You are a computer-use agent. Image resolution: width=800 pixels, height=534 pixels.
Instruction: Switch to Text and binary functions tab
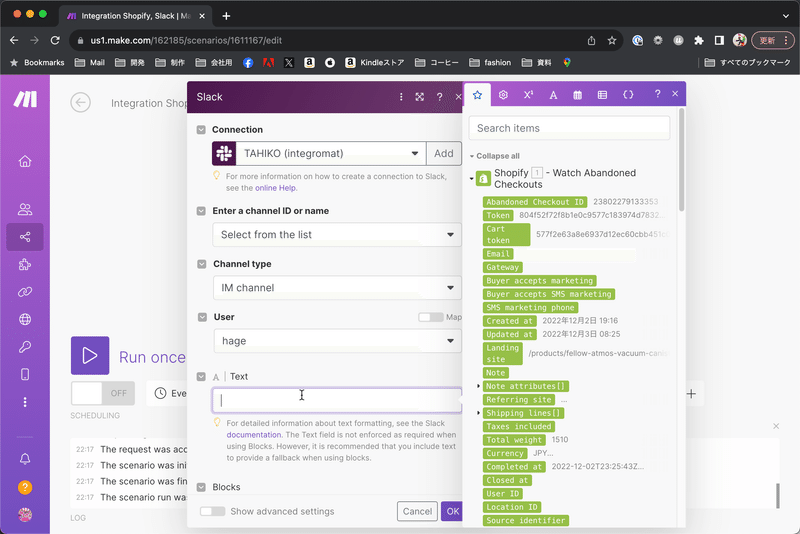point(553,95)
